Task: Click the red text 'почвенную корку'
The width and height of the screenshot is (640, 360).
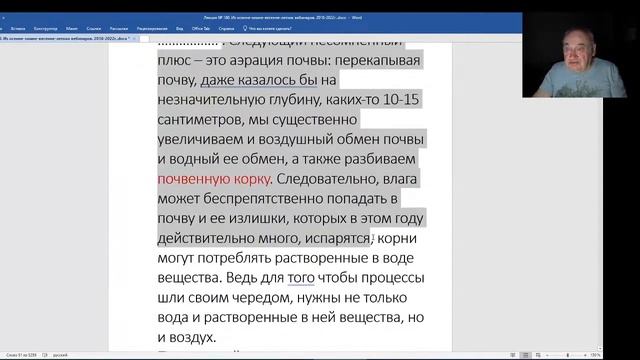Action: (214, 179)
